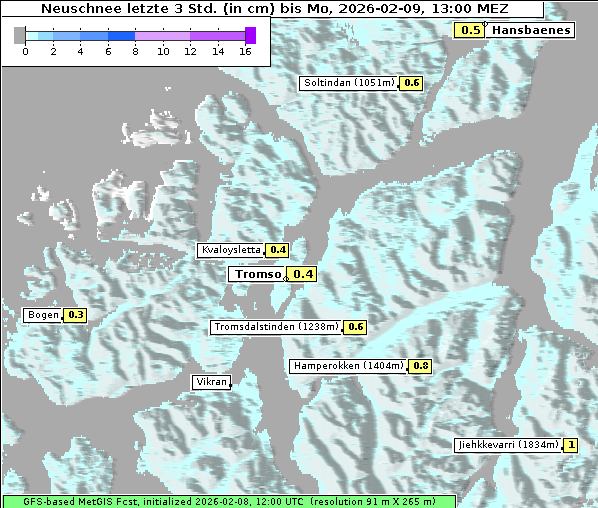Image resolution: width=598 pixels, height=508 pixels.
Task: Click the pale cyan 0-1 legend segment
Action: [32, 36]
